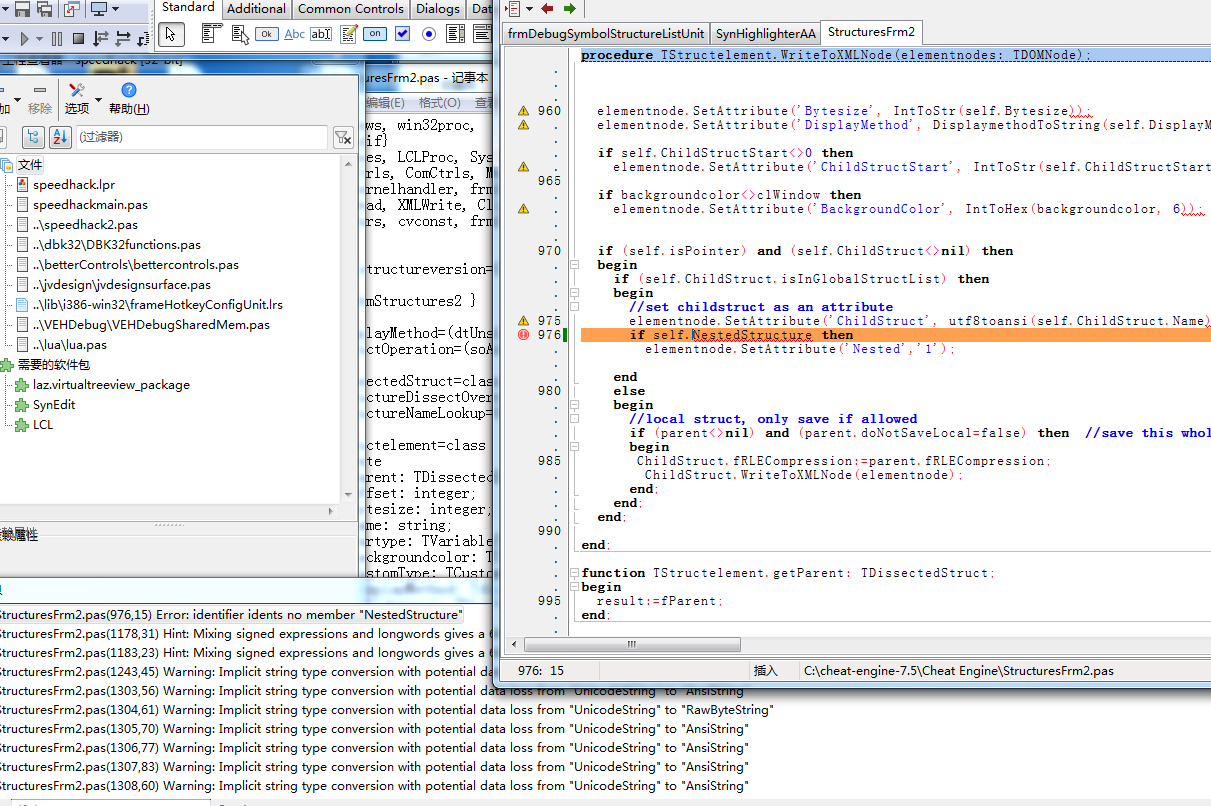Viewport: 1211px width, 806px height.
Task: Collapse code fold at line 971 begin
Action: [574, 265]
